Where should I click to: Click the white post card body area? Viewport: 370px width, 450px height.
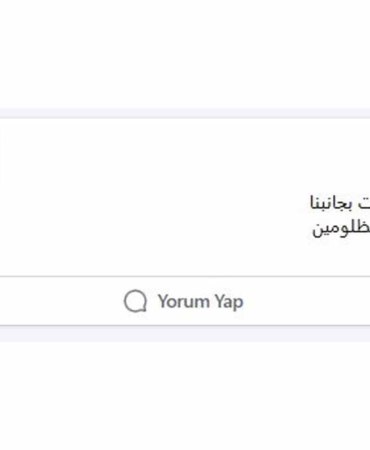(x=185, y=197)
